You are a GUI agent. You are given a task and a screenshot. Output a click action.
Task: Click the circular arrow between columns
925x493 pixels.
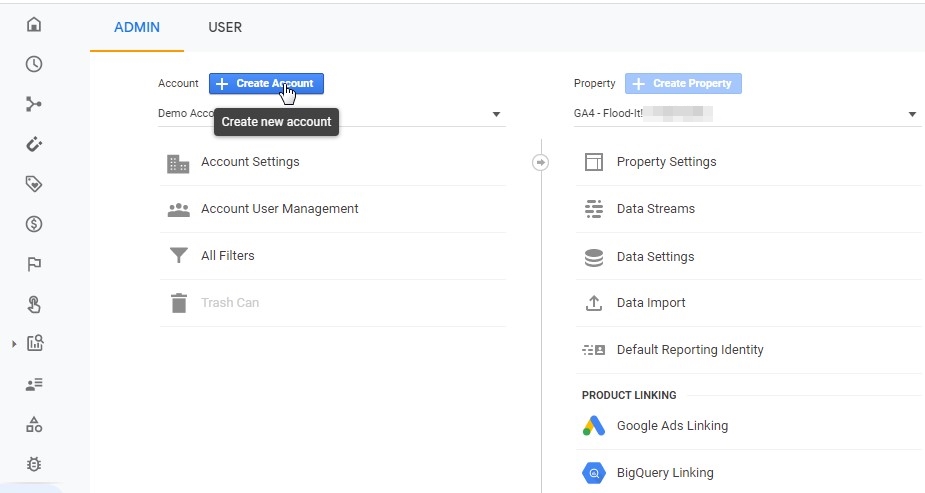(x=541, y=162)
